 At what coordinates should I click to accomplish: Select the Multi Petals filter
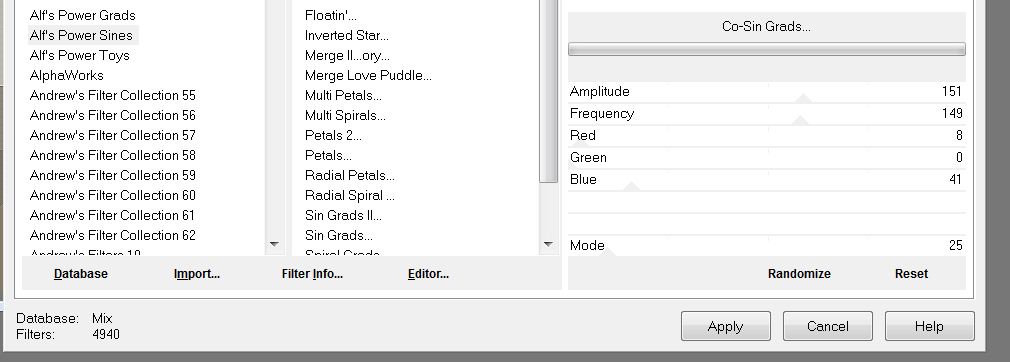point(343,95)
